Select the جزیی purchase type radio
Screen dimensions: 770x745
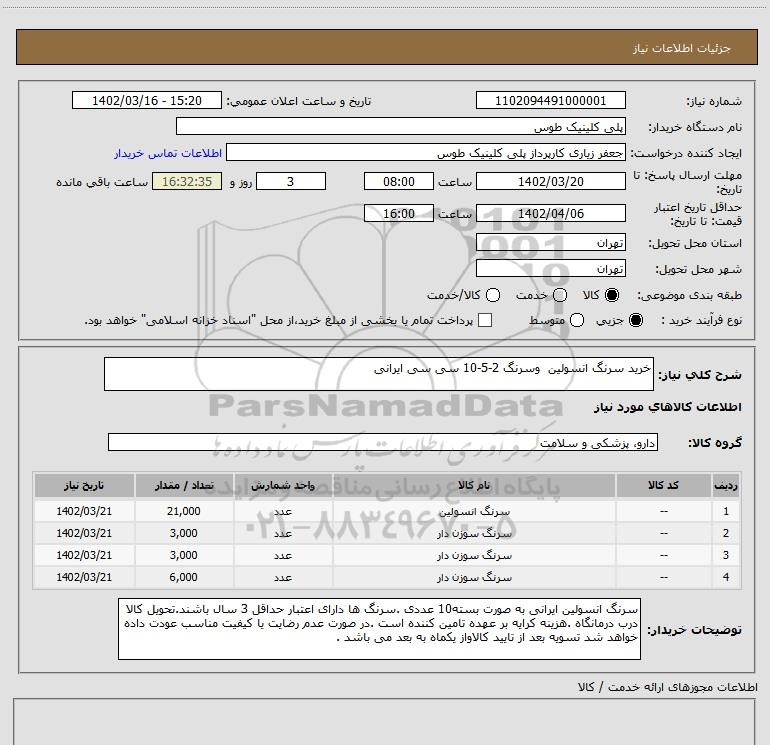pos(635,320)
